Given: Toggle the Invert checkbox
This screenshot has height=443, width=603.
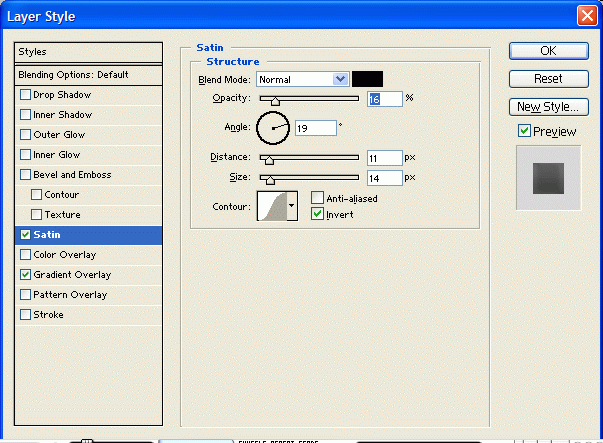Looking at the screenshot, I should pos(318,214).
